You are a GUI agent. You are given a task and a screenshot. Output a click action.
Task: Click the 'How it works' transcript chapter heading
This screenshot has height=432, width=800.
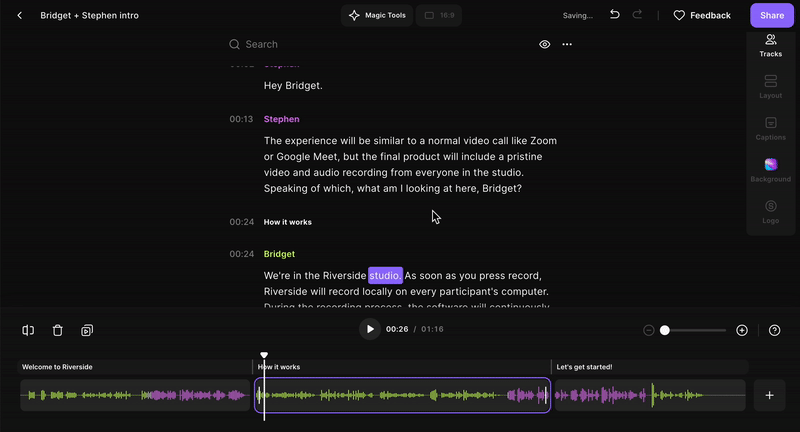click(x=288, y=222)
